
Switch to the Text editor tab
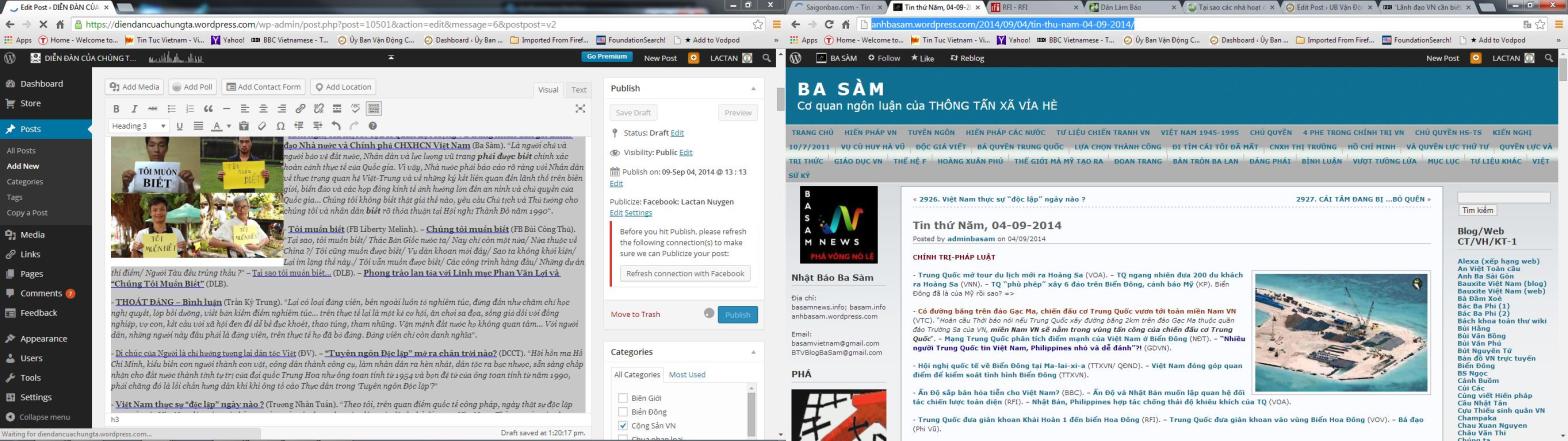coord(578,89)
